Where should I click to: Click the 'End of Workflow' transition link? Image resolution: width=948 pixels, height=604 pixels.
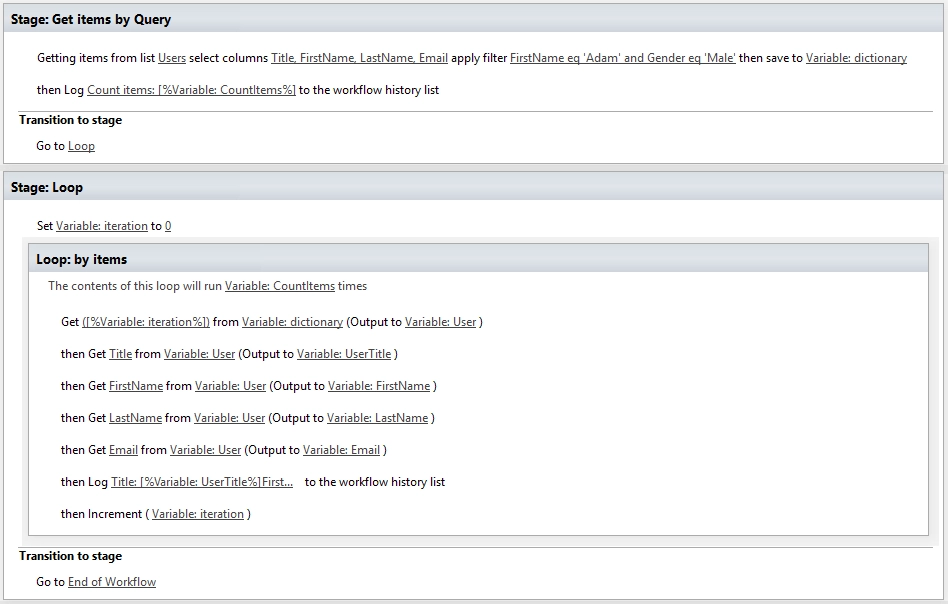112,582
